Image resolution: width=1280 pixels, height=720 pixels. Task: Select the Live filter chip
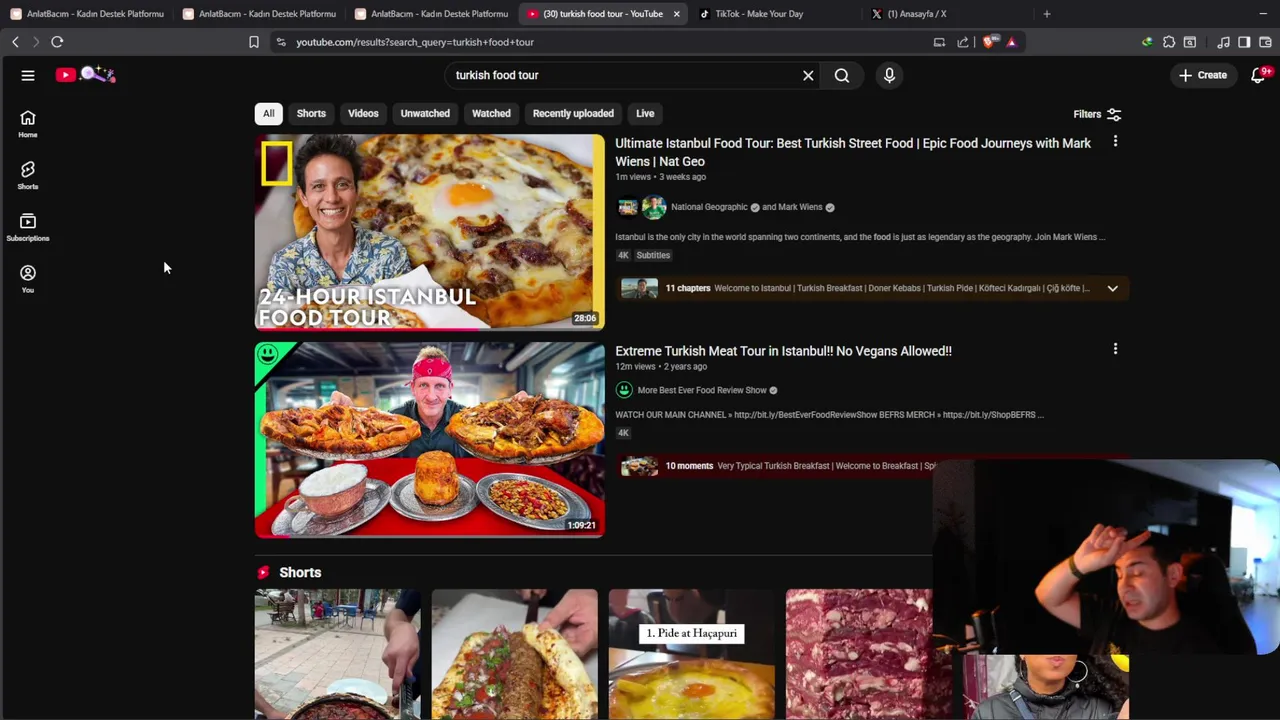645,113
